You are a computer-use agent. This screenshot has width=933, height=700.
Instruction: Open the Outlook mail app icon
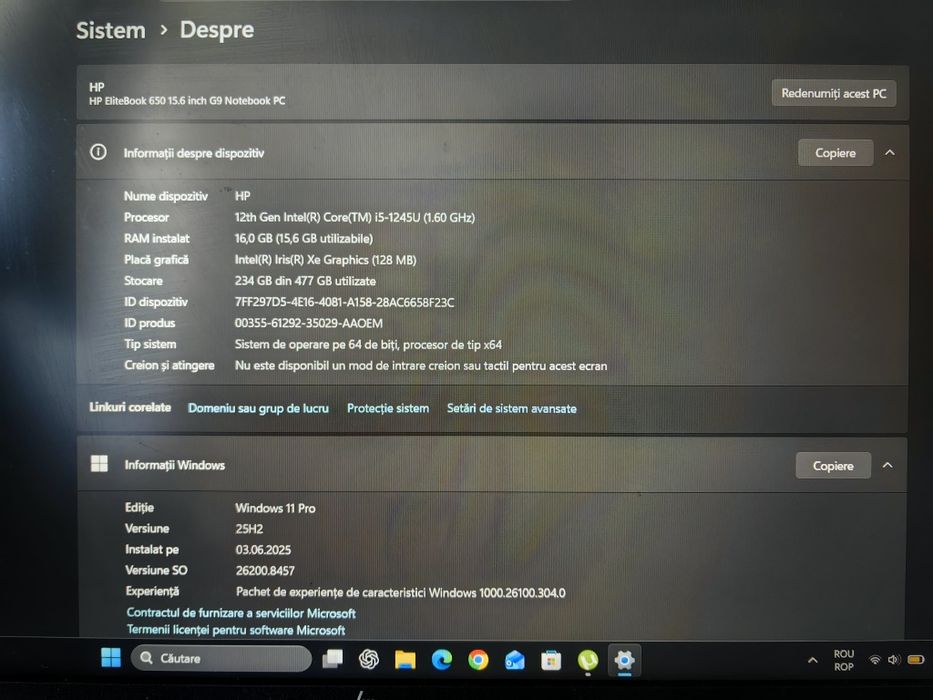515,660
